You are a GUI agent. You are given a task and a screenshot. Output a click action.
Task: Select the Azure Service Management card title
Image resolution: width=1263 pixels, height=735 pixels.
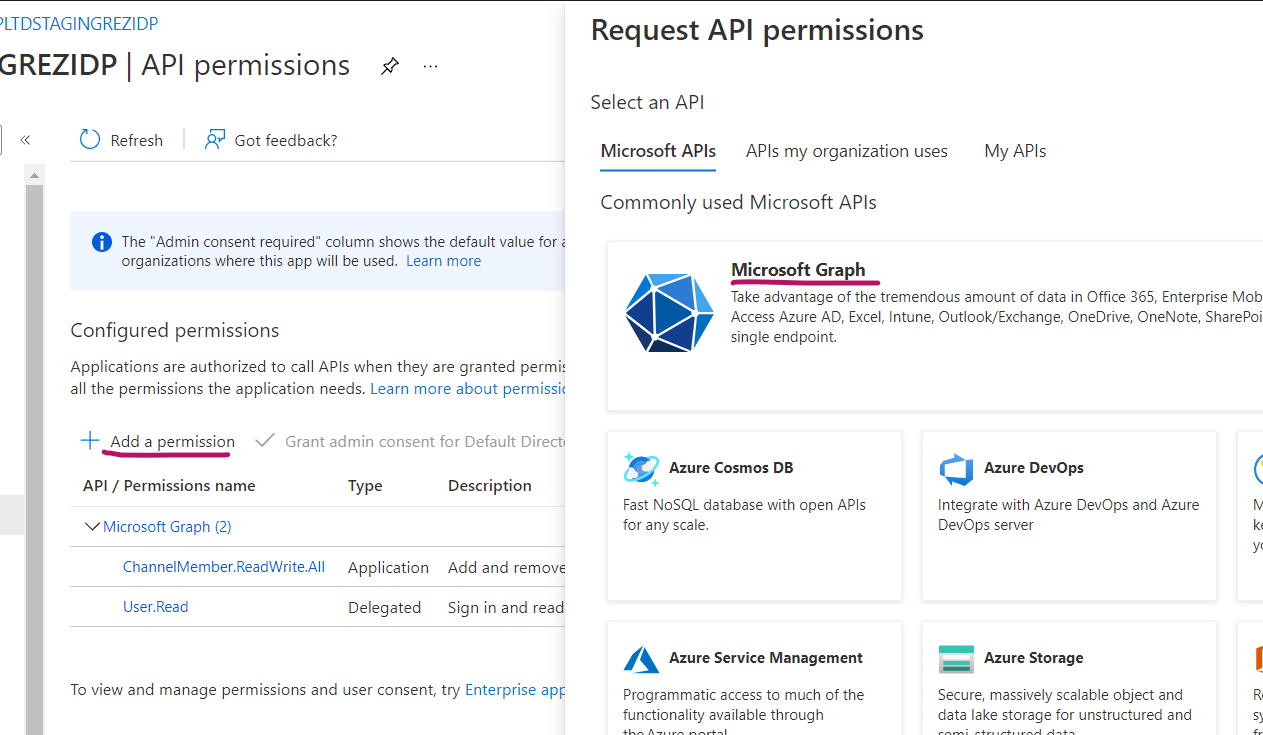766,658
